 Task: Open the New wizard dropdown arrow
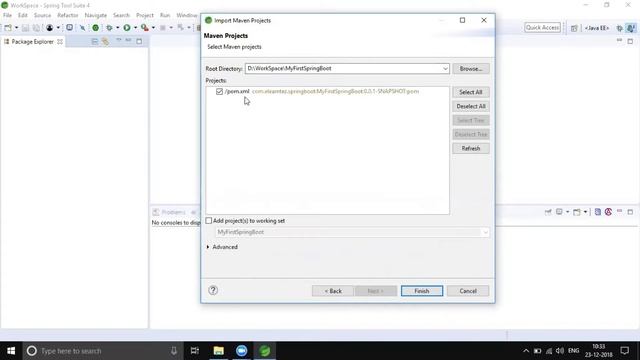(x=16, y=28)
